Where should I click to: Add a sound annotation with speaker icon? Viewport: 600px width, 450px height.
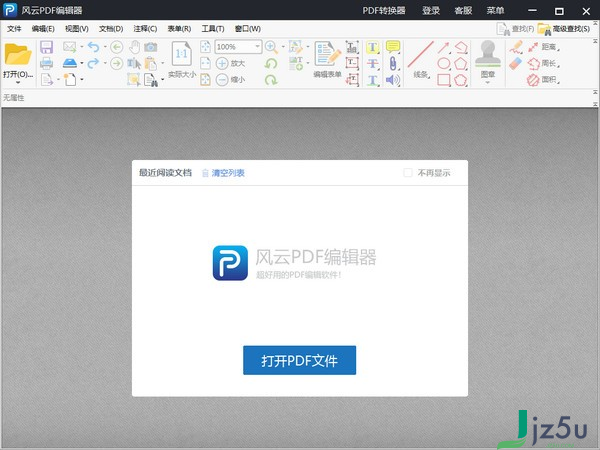pyautogui.click(x=393, y=80)
